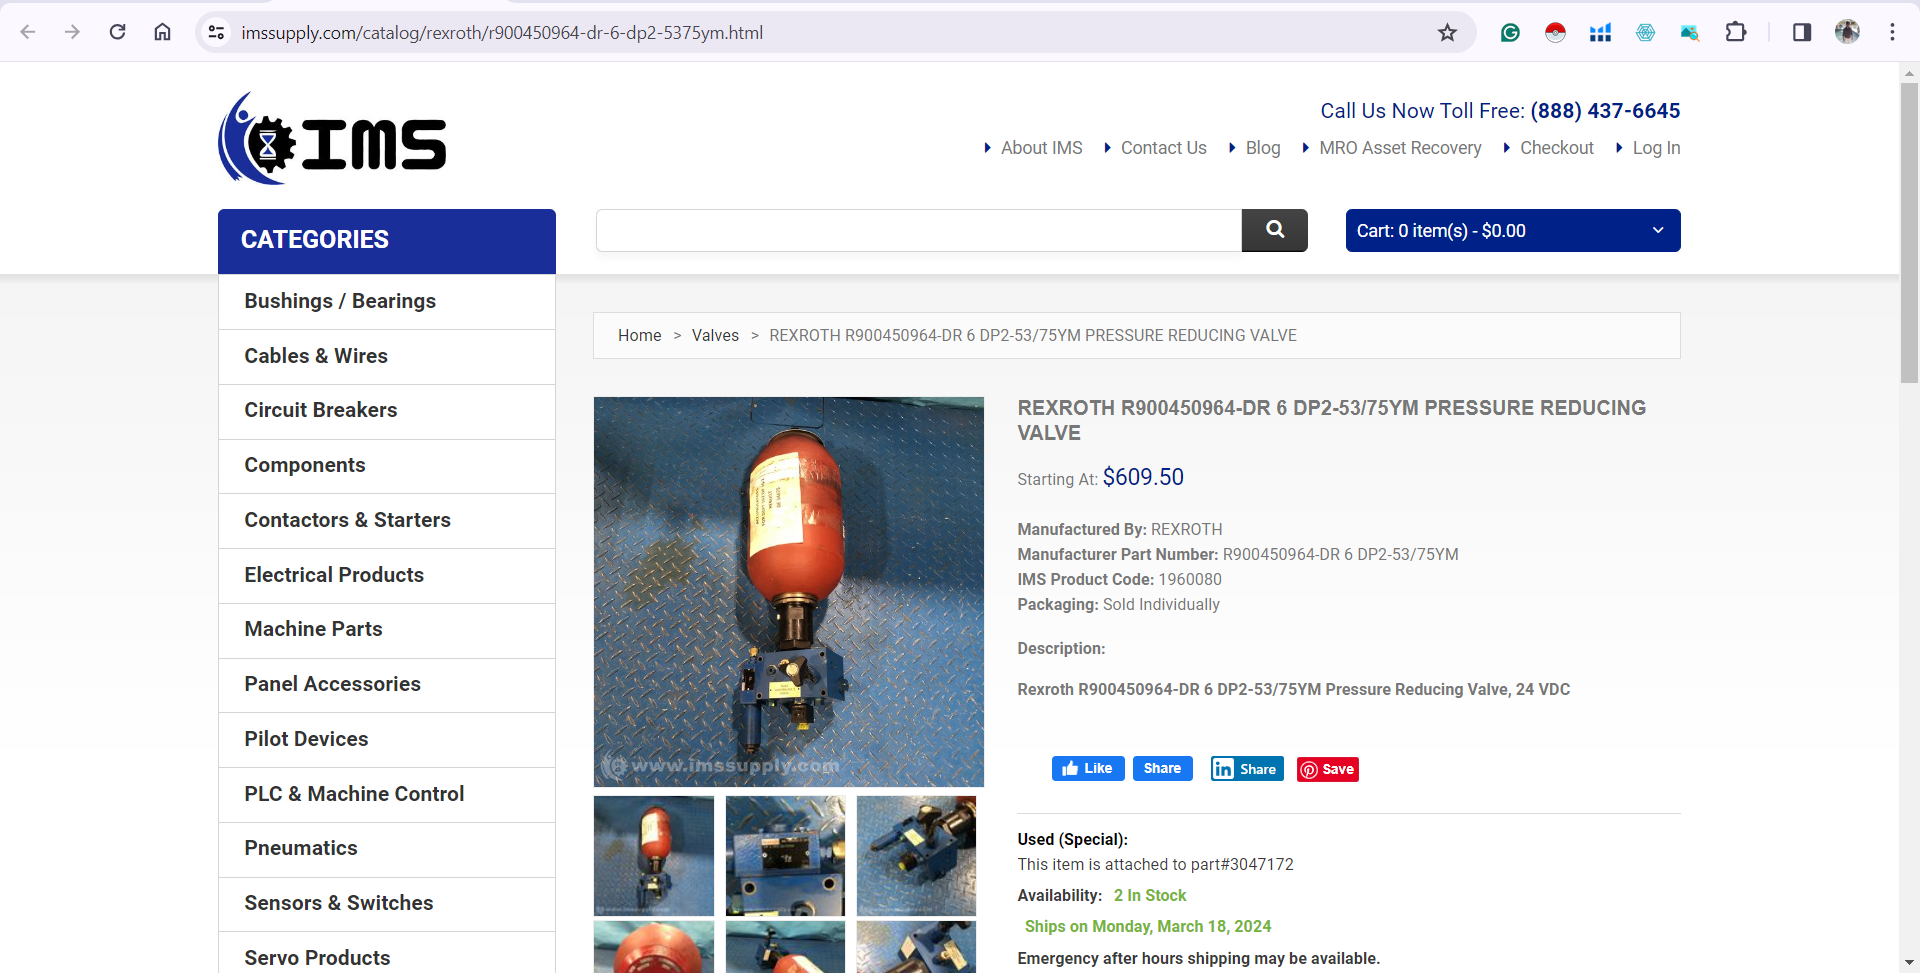This screenshot has width=1920, height=973.
Task: Open the Extensions puzzle-piece menu
Action: click(x=1736, y=32)
